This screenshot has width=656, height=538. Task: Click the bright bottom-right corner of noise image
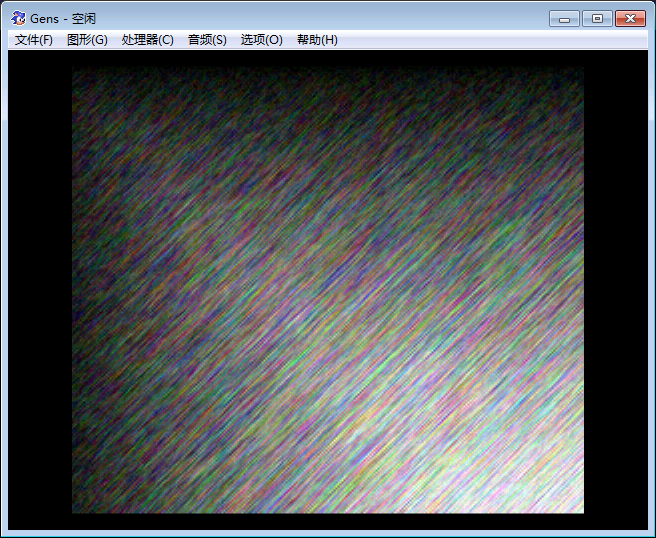pos(565,497)
